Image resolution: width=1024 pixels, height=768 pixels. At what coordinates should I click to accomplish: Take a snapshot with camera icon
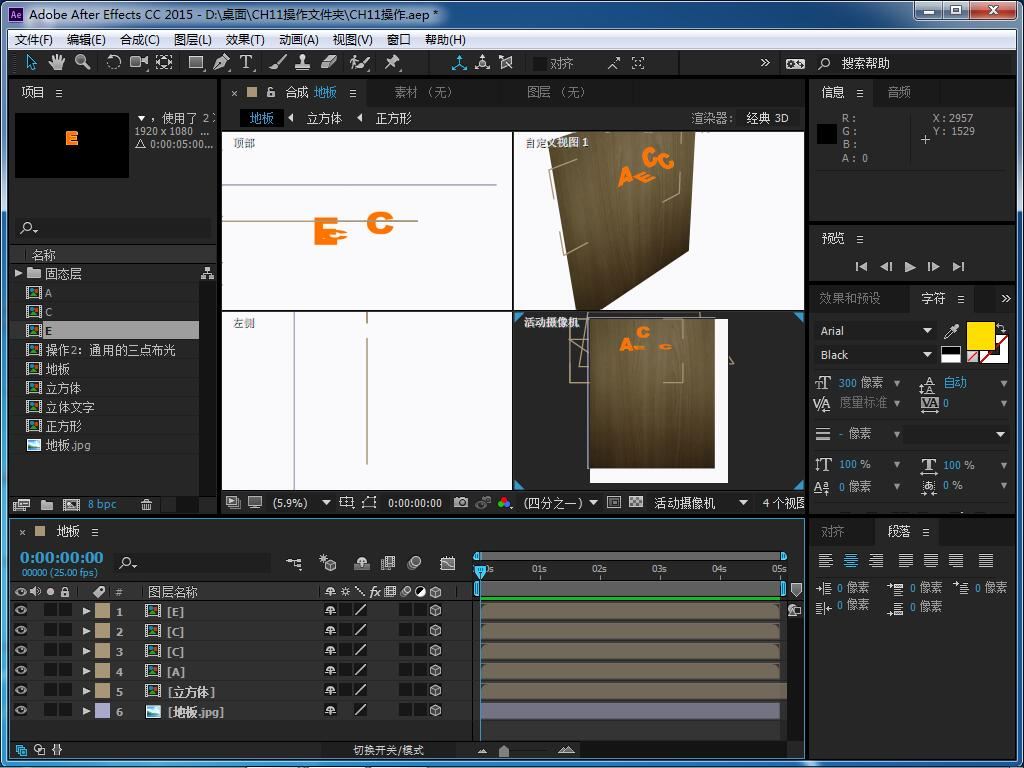[461, 503]
